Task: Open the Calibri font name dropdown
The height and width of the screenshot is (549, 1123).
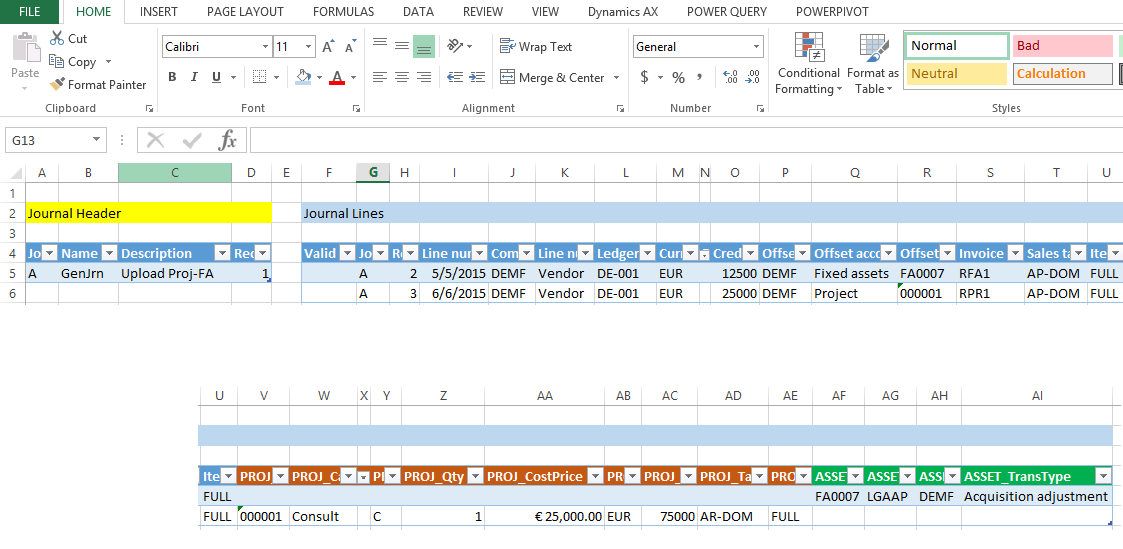Action: (x=265, y=47)
